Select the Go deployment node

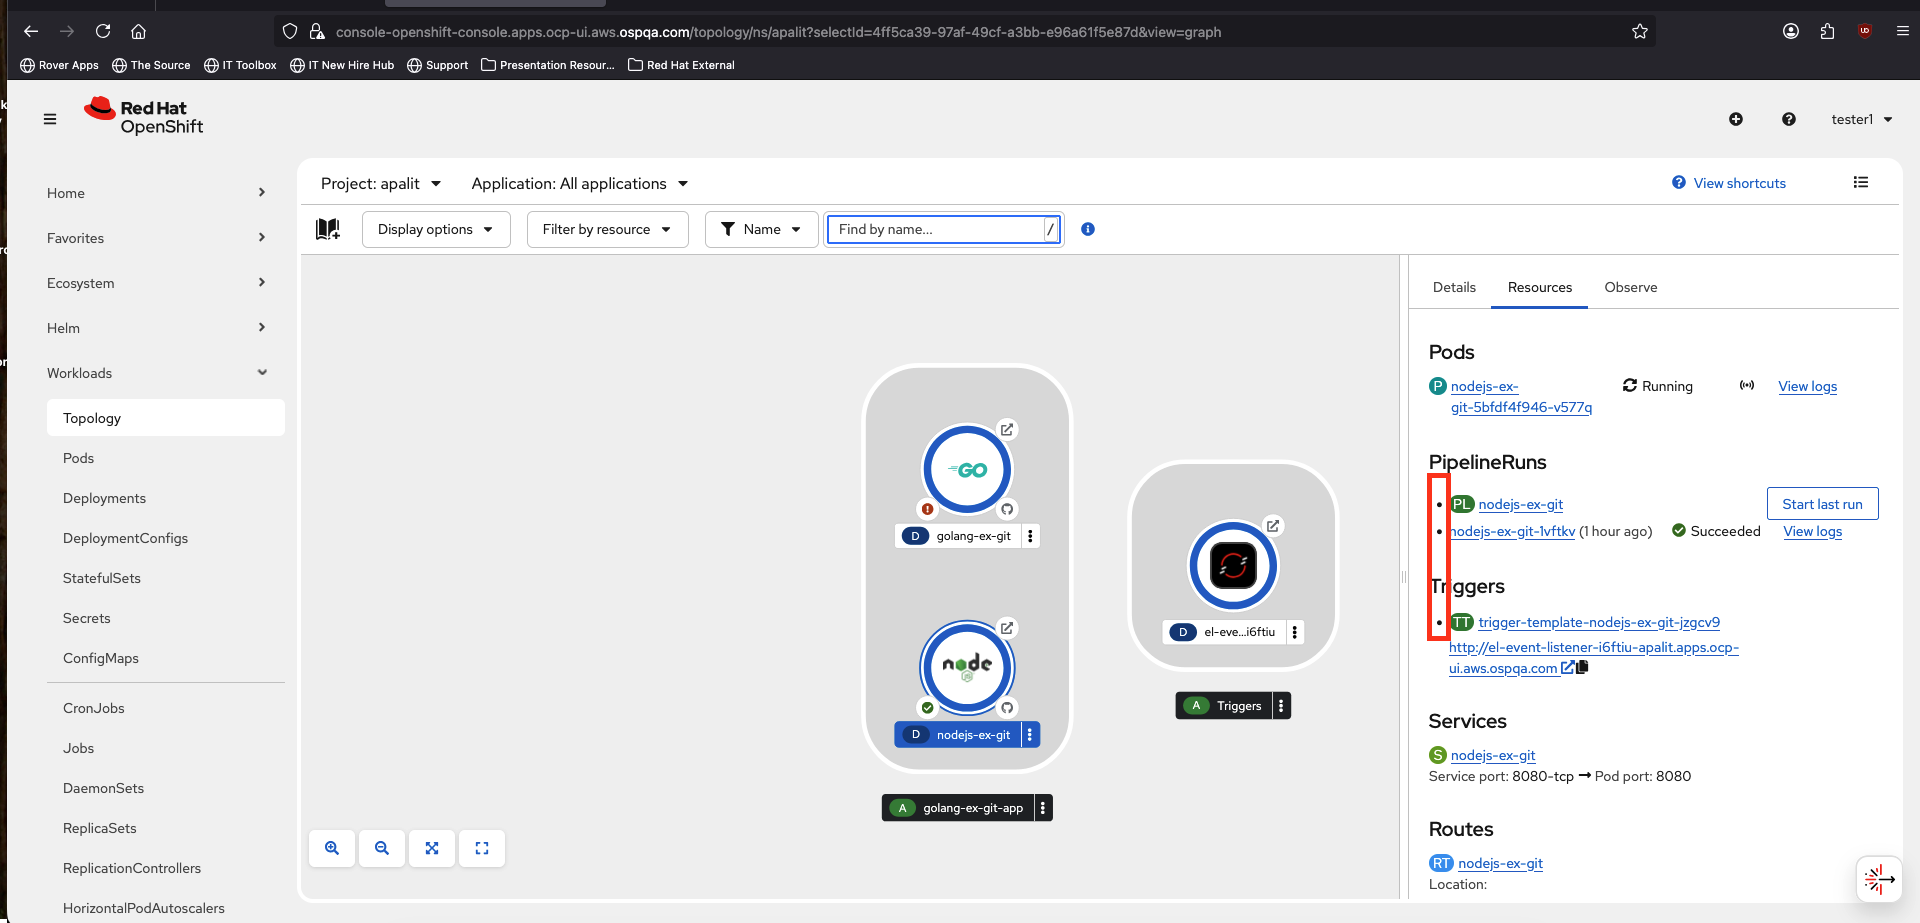967,469
